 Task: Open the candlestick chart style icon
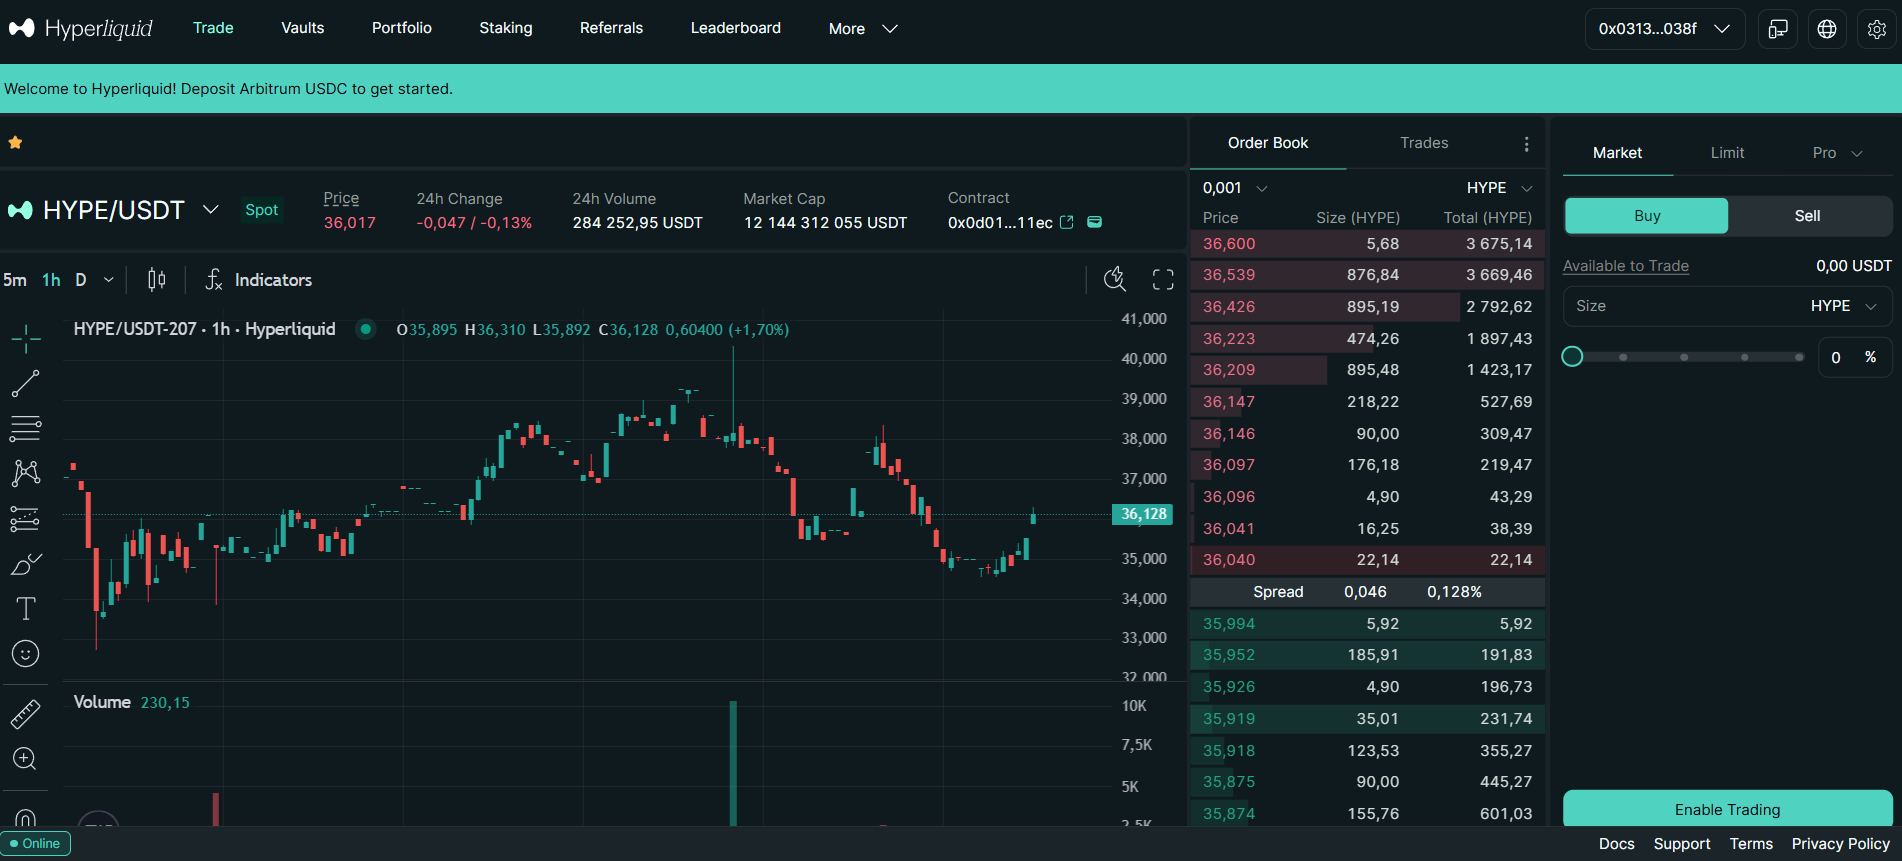(x=157, y=280)
